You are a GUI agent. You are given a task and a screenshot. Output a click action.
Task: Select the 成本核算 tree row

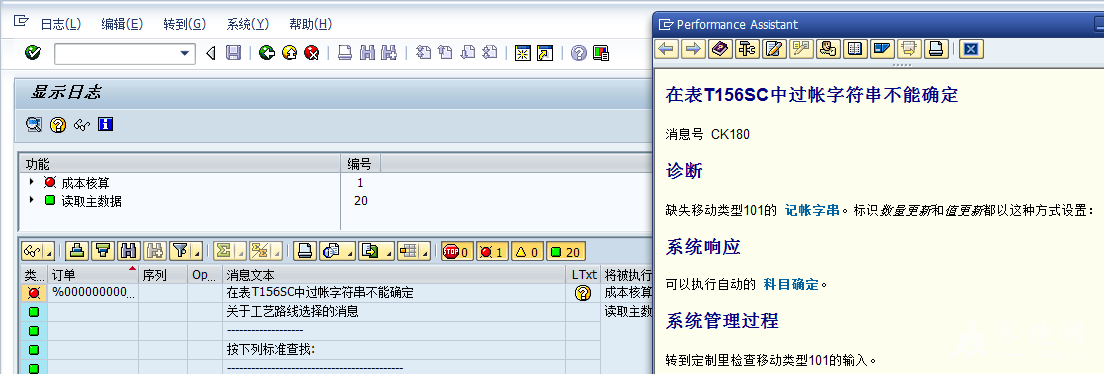pos(336,183)
